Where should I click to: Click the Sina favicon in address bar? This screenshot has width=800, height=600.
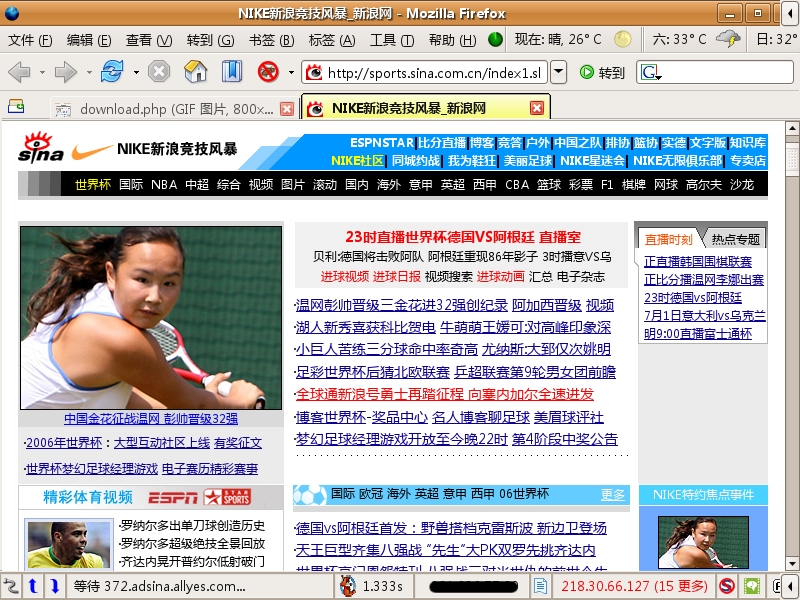(x=314, y=72)
